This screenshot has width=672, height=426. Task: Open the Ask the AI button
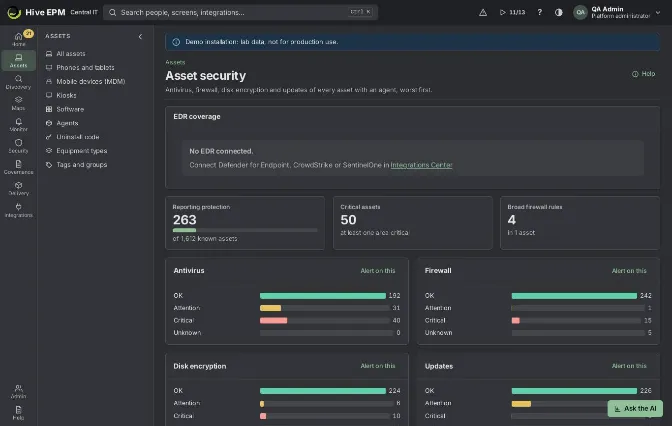[x=635, y=408]
